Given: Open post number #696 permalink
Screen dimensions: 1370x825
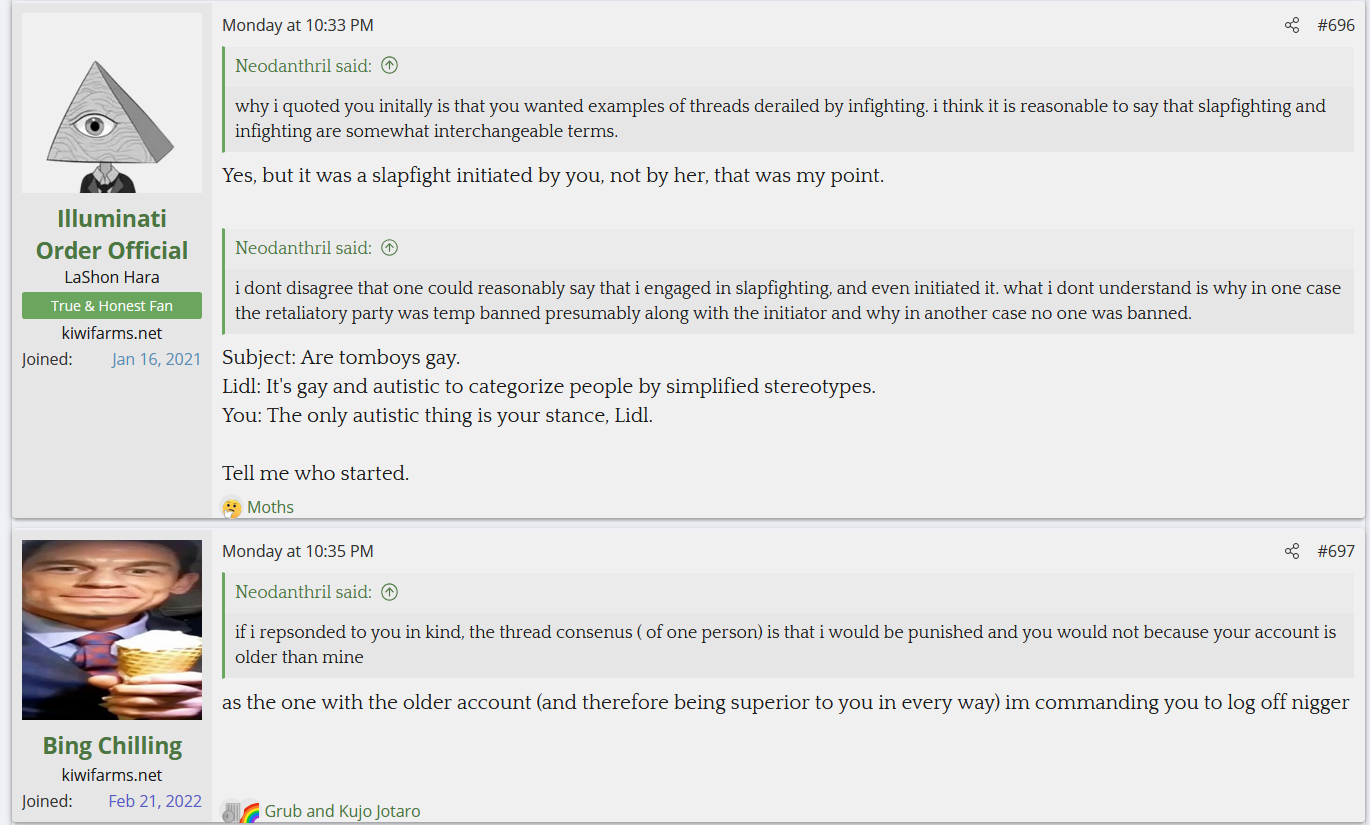Looking at the screenshot, I should (1336, 26).
